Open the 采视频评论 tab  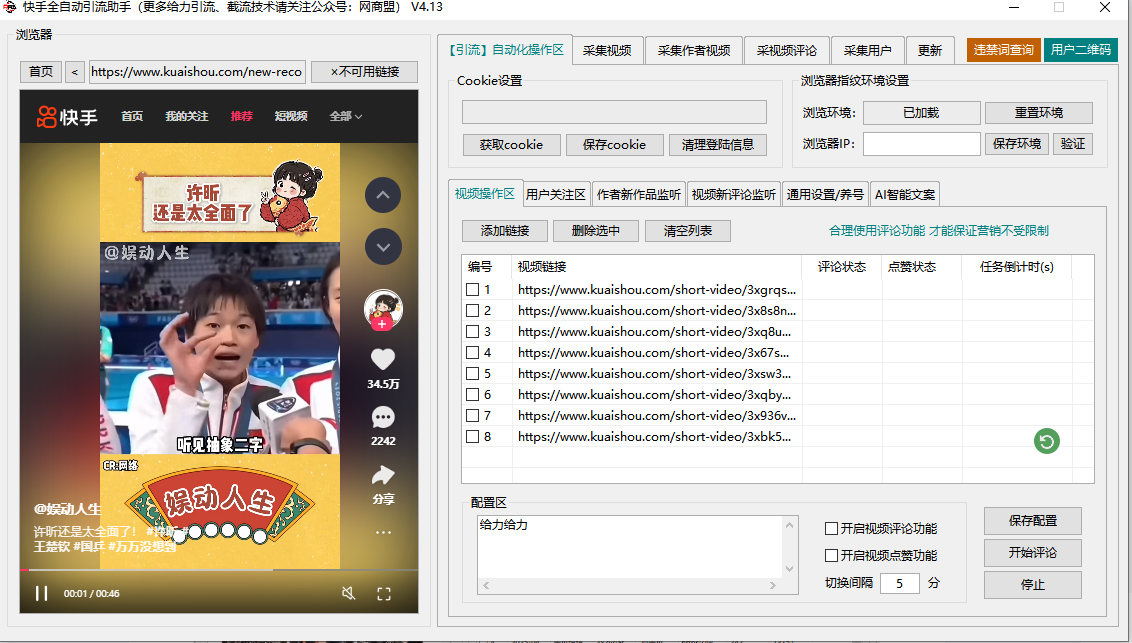(x=787, y=51)
